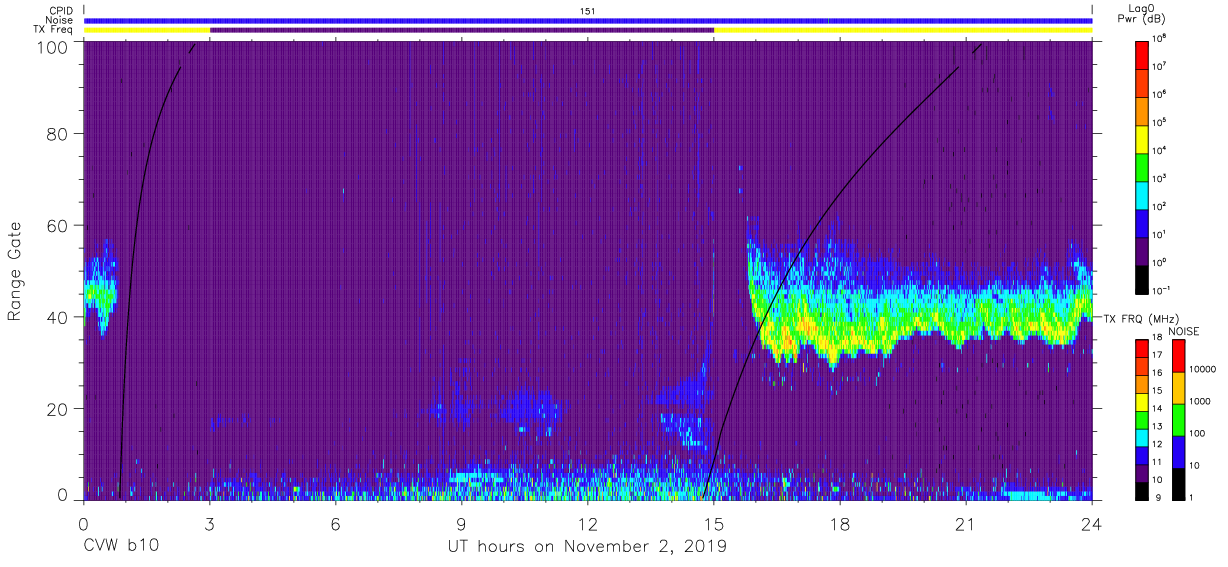Pick the yellow band of the TX FRQ colorbar
This screenshot has height=567, width=1228.
click(1142, 401)
